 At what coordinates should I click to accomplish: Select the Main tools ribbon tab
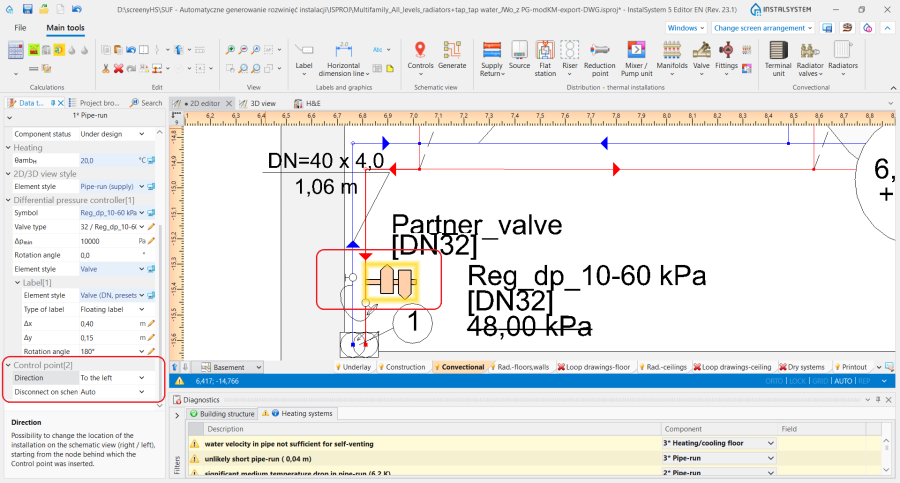point(65,28)
